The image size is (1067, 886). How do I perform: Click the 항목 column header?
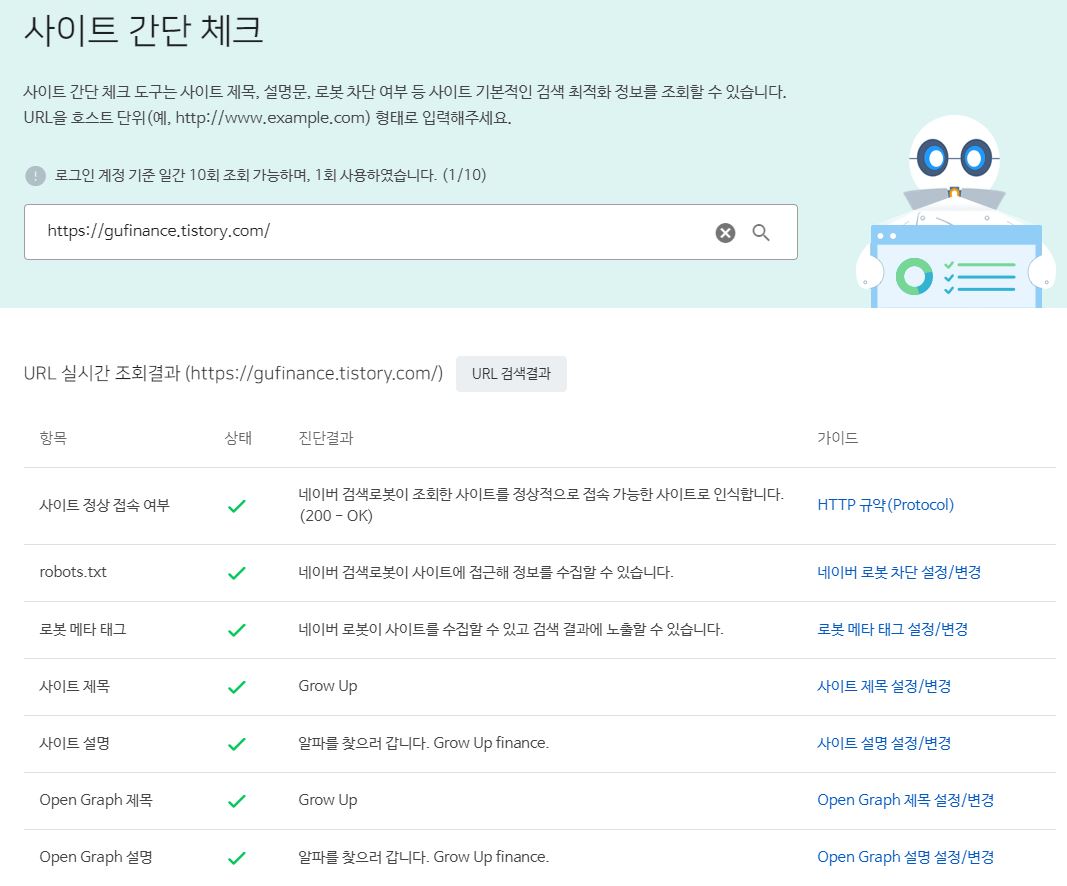[x=53, y=438]
